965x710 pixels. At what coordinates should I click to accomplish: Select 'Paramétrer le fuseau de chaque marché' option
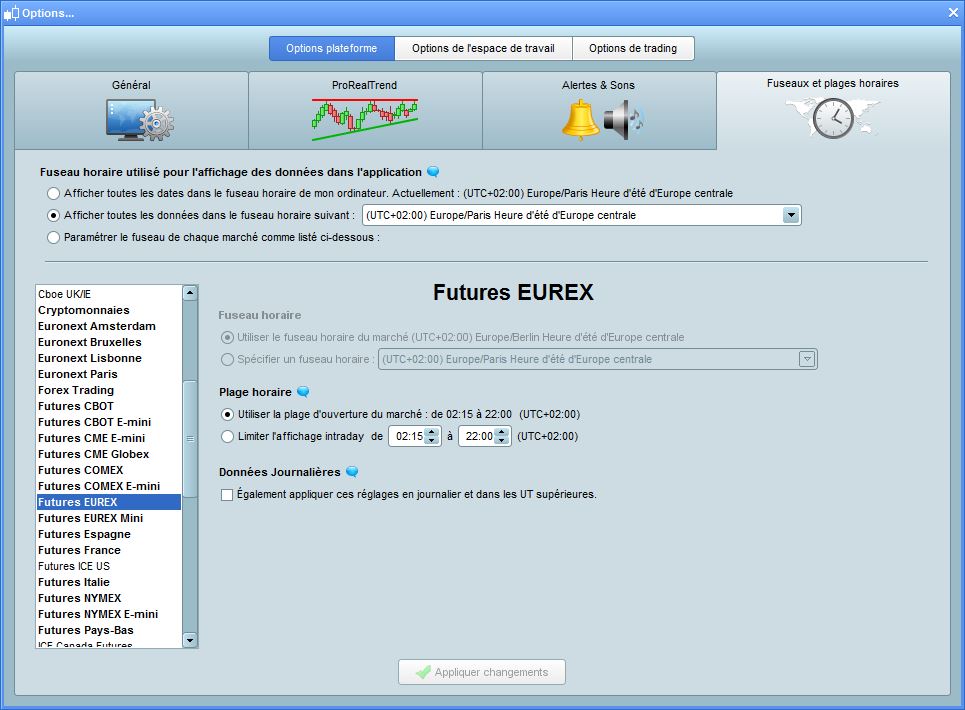(54, 237)
